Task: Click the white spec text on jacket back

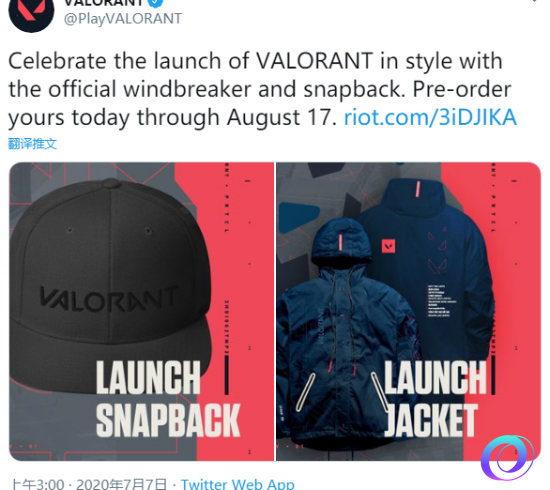Action: point(442,301)
